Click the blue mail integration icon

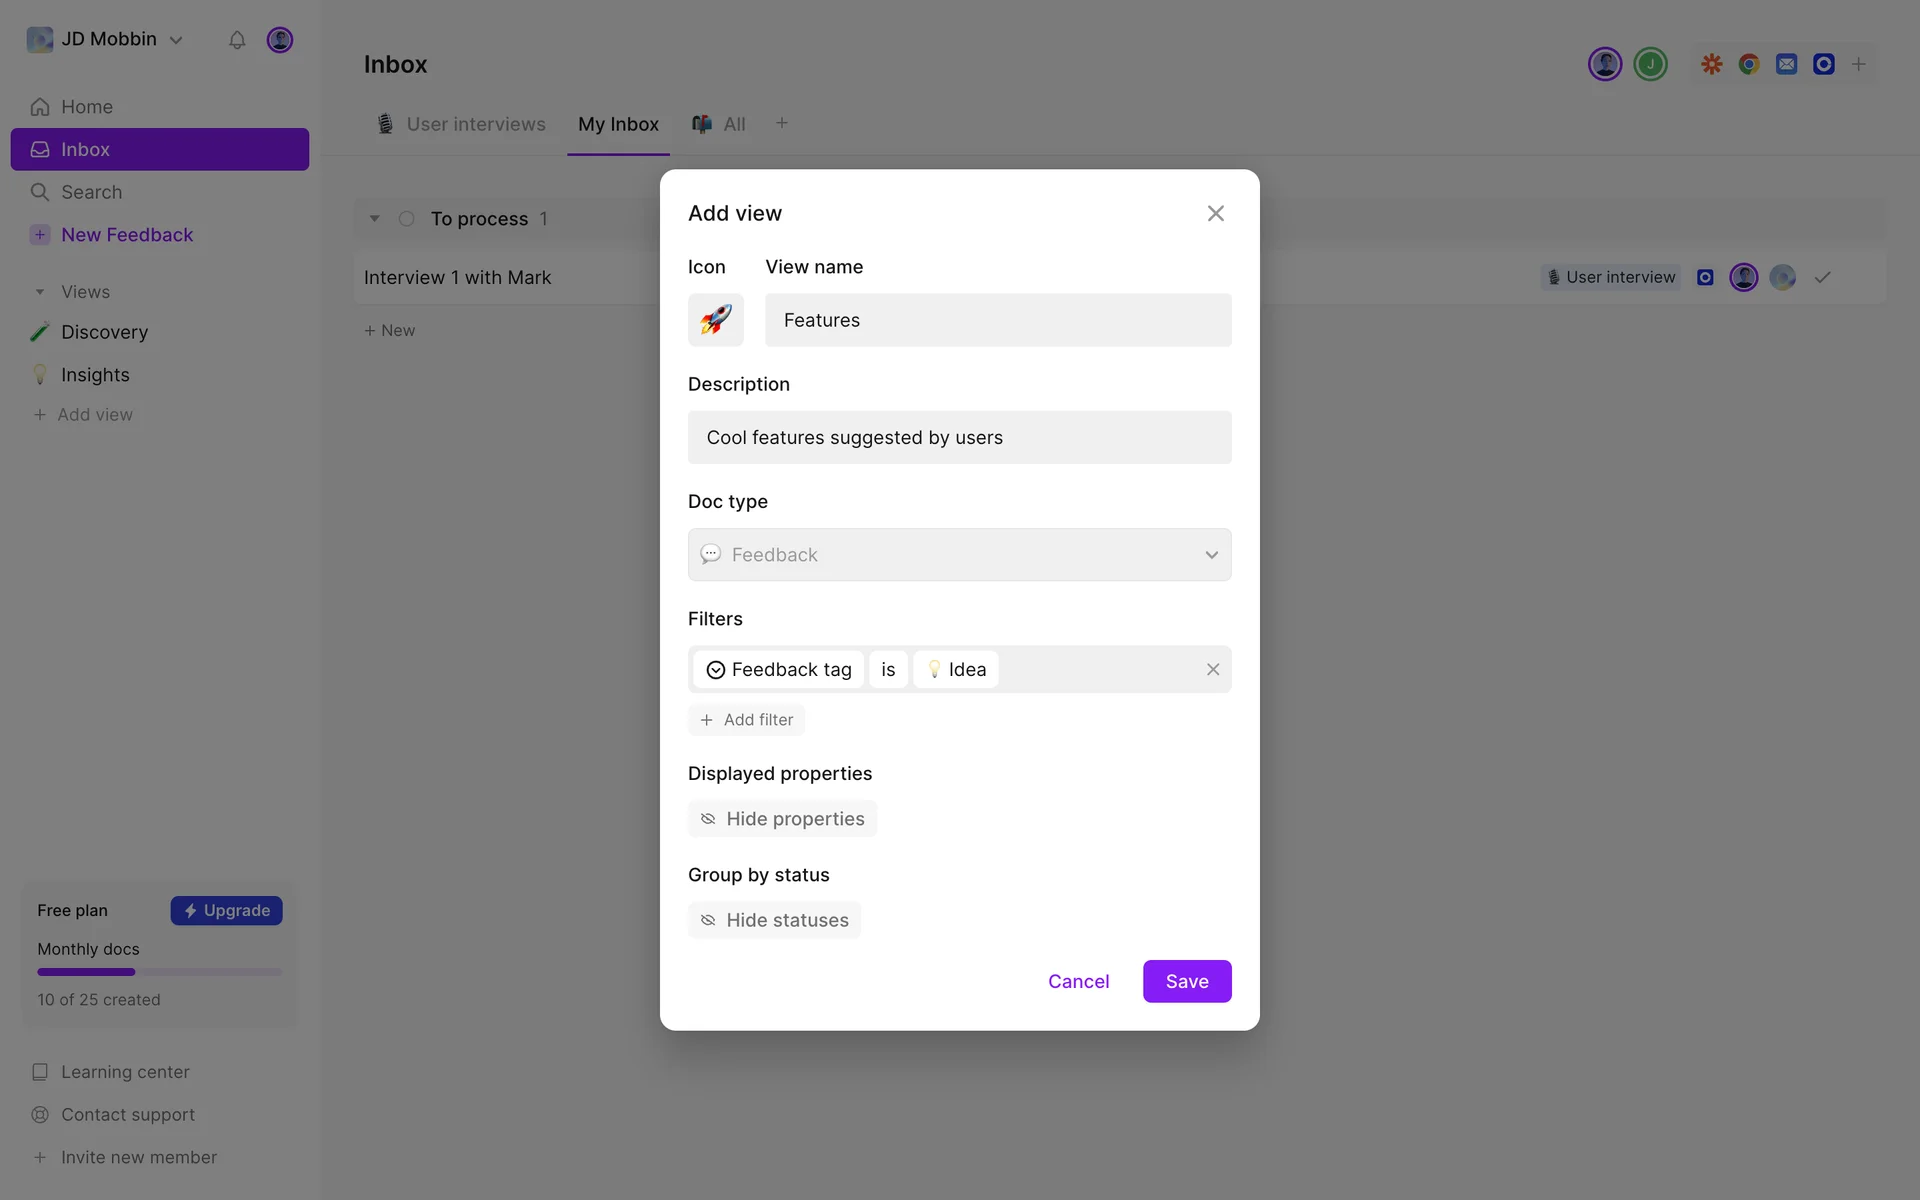(x=1786, y=64)
